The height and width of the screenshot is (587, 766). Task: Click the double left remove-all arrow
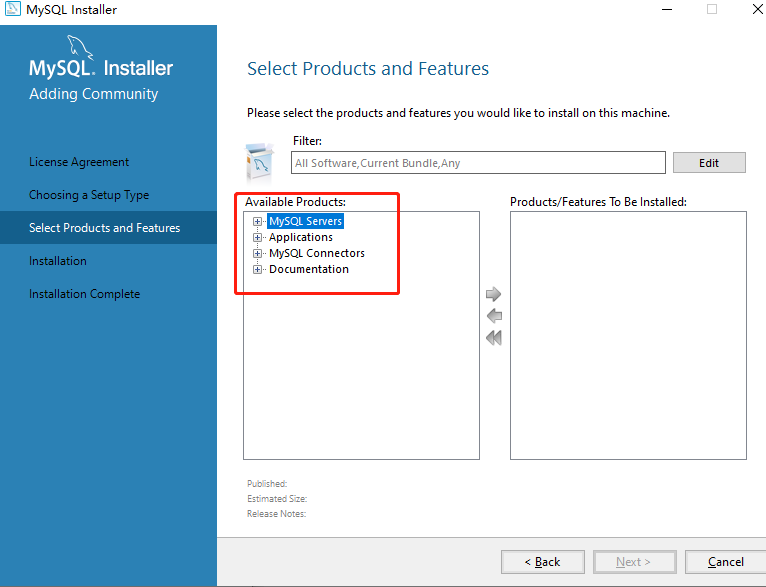click(493, 338)
